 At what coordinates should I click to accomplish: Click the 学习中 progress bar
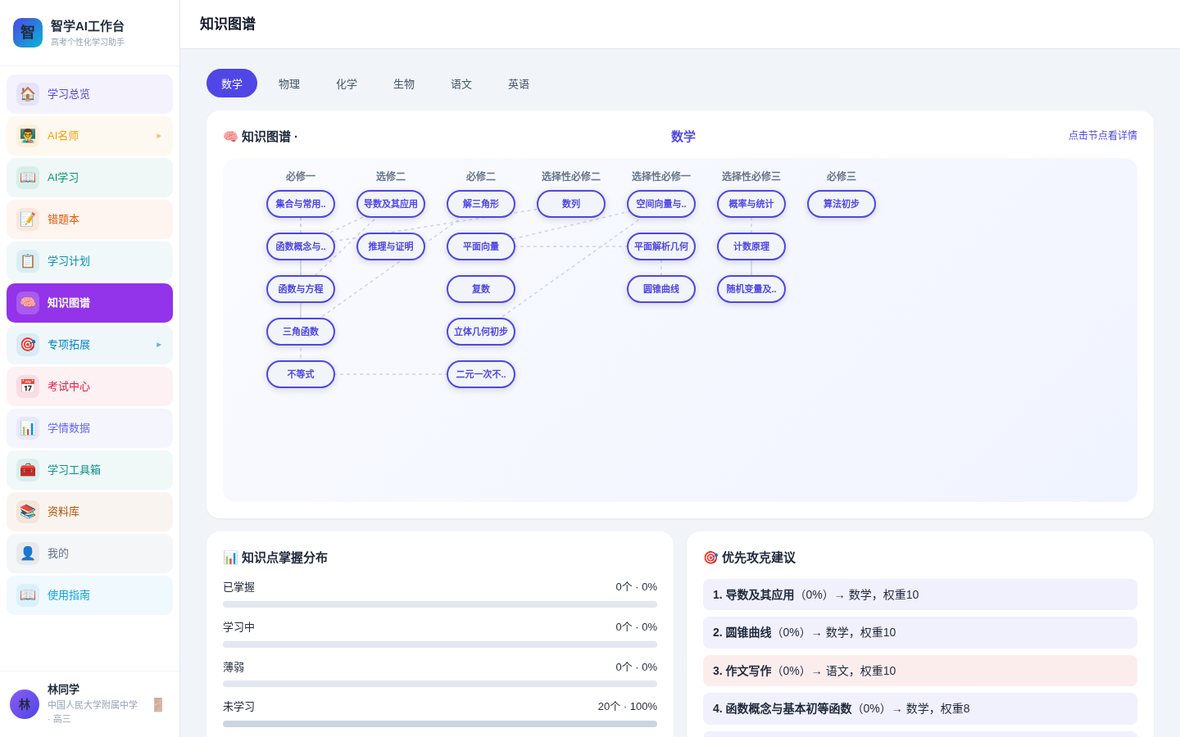pyautogui.click(x=440, y=644)
